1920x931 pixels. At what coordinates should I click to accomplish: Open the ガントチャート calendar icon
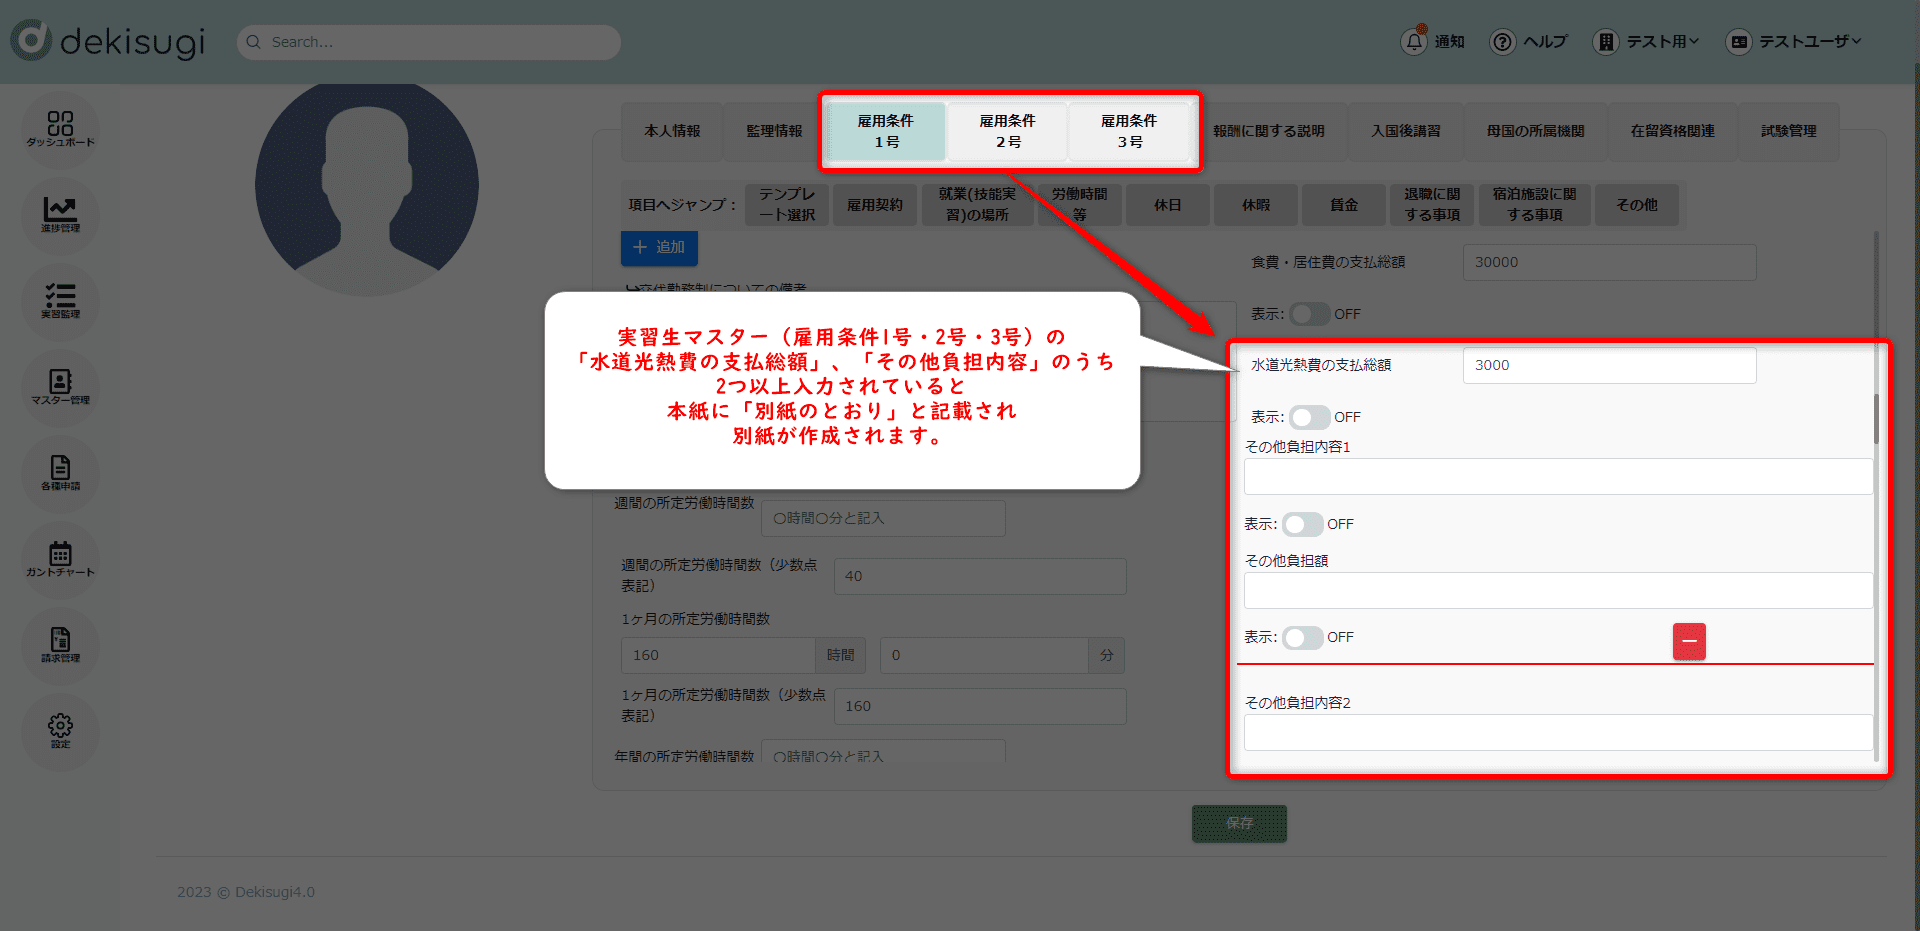click(x=60, y=558)
